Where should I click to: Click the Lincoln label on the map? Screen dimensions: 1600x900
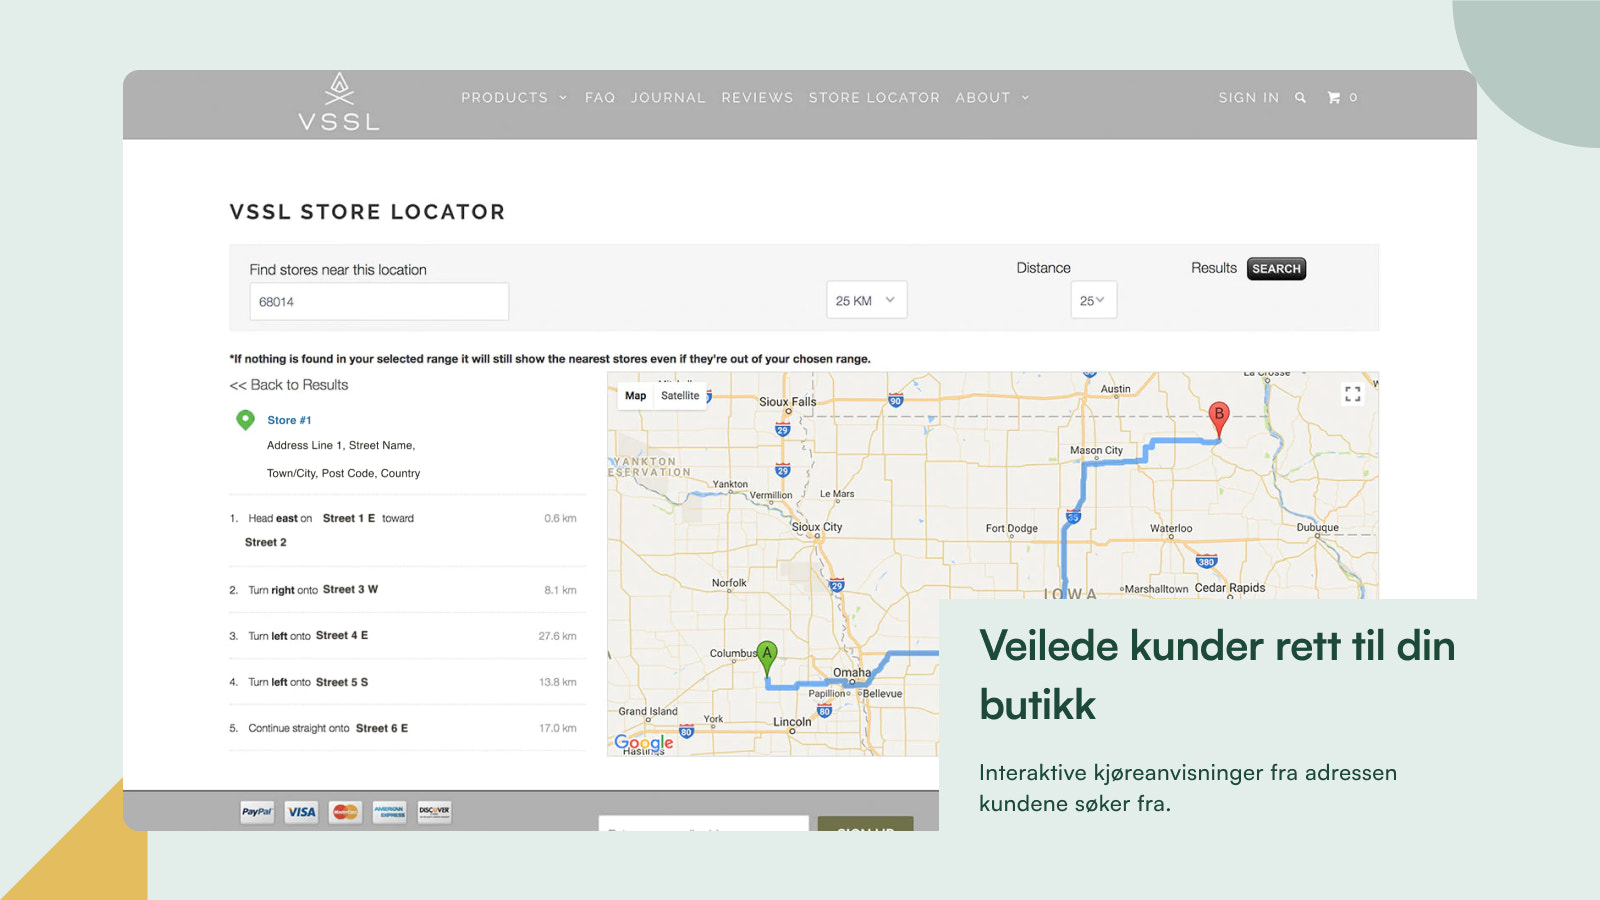[x=792, y=721]
